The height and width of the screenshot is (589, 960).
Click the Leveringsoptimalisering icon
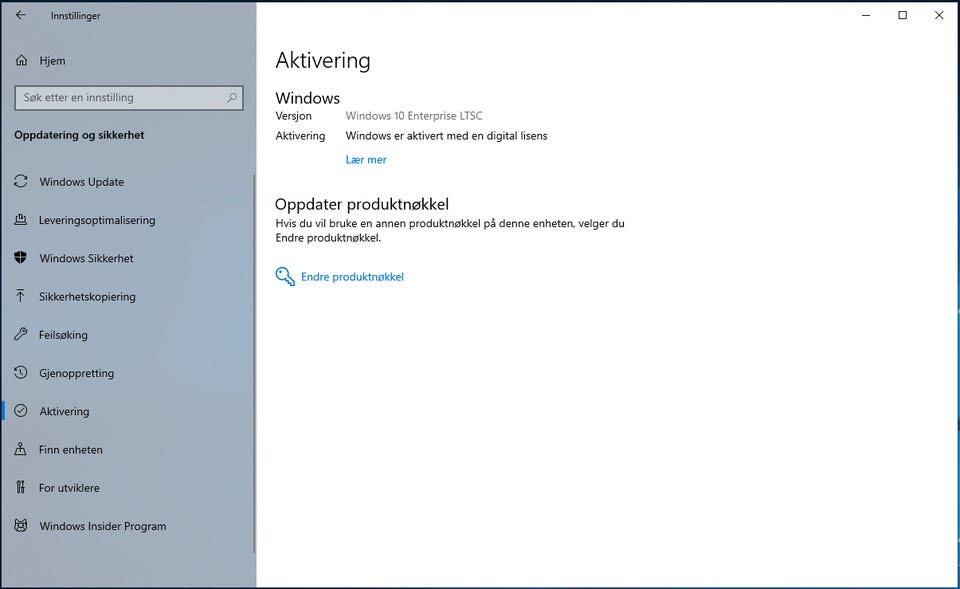21,219
